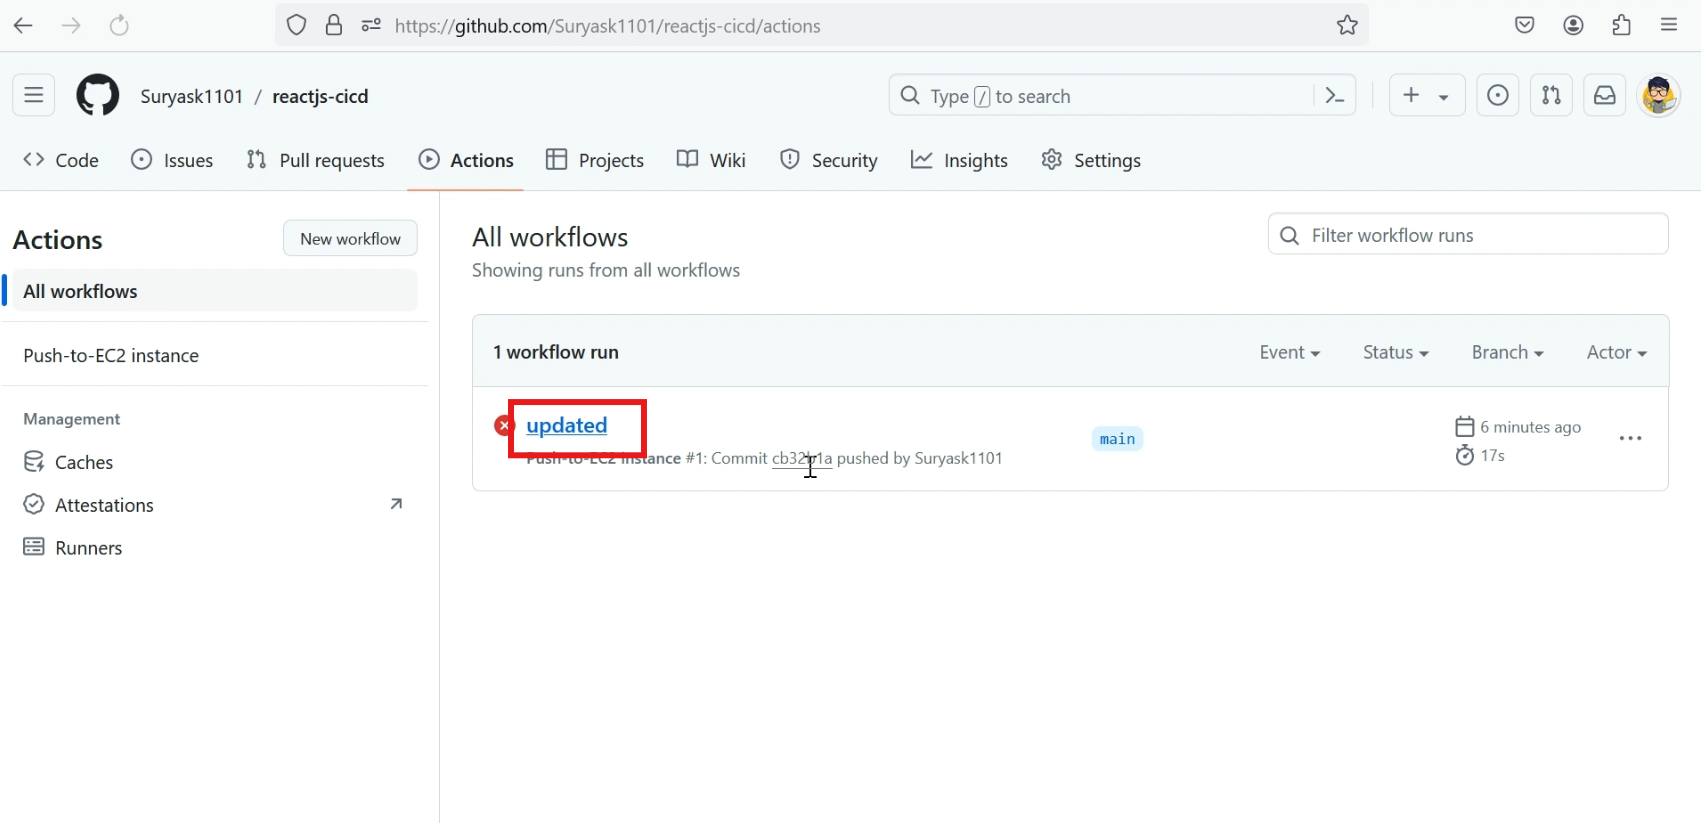Expand the Actor filter dropdown
The height and width of the screenshot is (823, 1701).
click(x=1616, y=353)
